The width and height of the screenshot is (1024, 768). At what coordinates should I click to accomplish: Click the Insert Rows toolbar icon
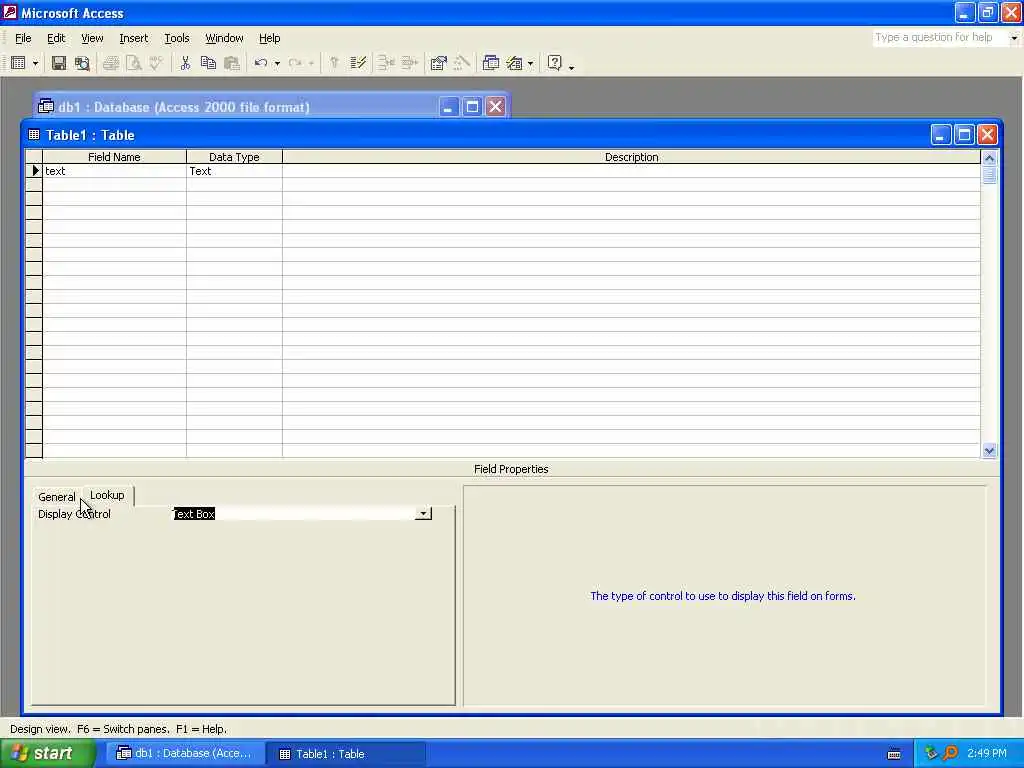[386, 63]
